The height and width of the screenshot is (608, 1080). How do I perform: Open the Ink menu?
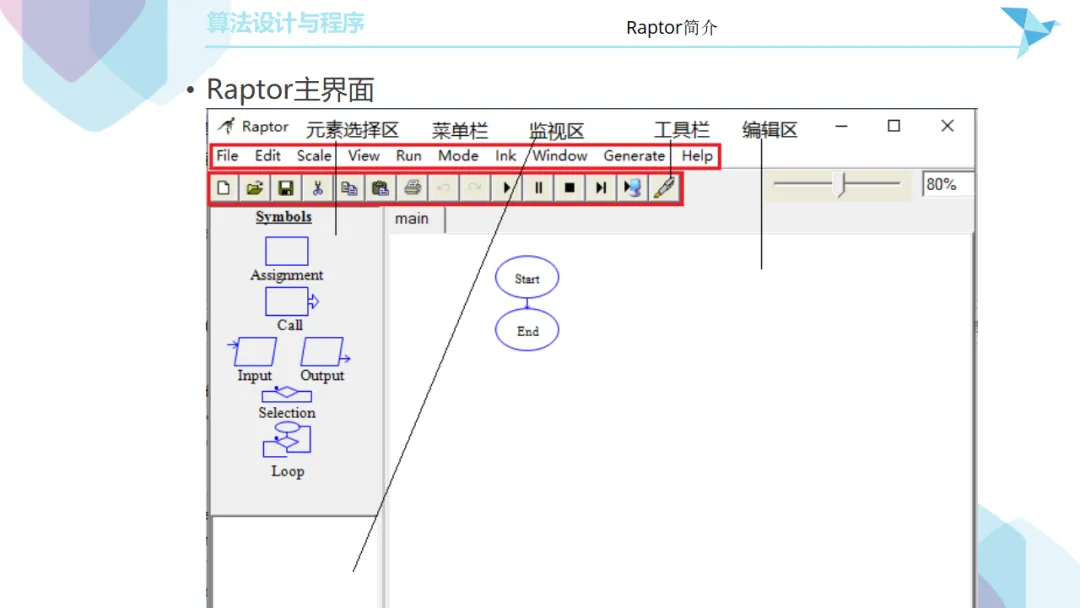pos(506,156)
